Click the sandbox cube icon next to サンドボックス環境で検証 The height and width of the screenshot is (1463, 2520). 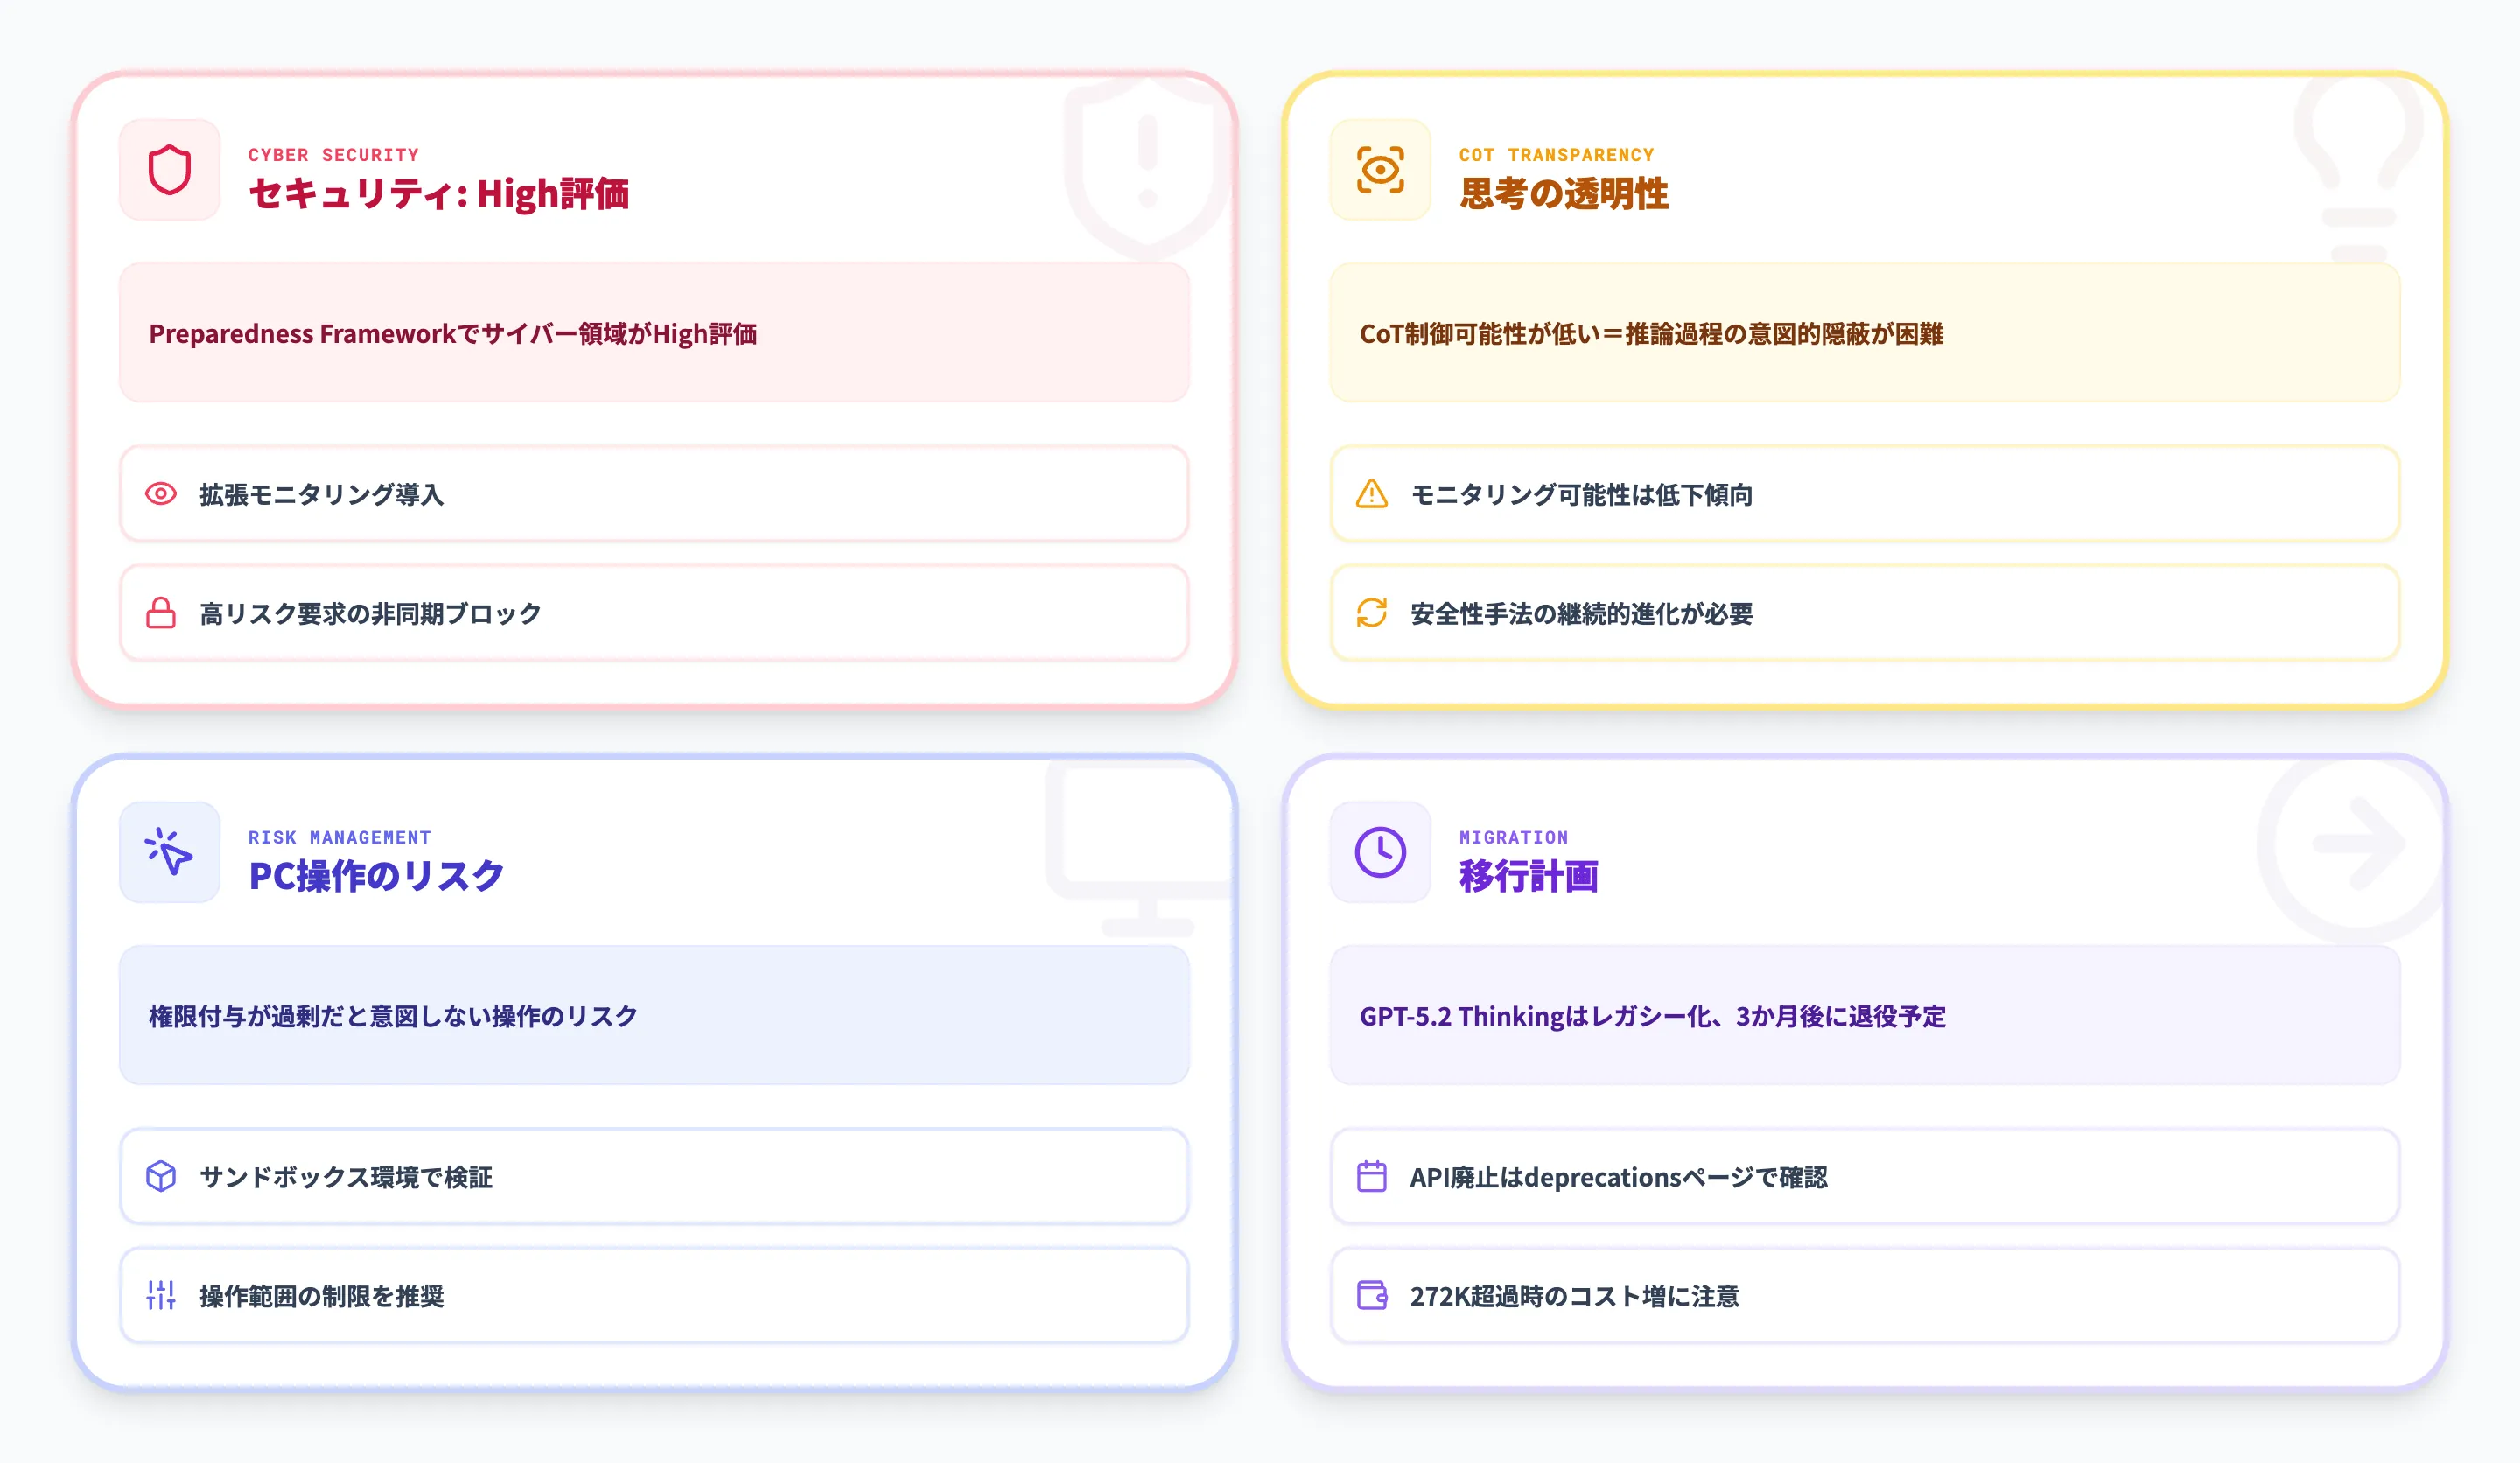click(x=161, y=1177)
